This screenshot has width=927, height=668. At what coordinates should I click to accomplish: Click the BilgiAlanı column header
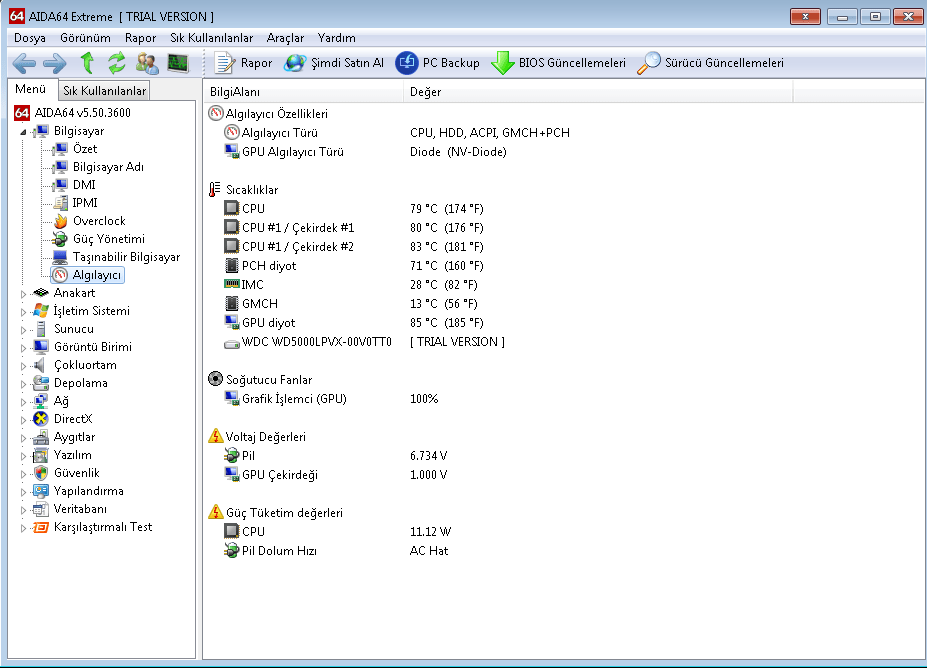(x=303, y=92)
